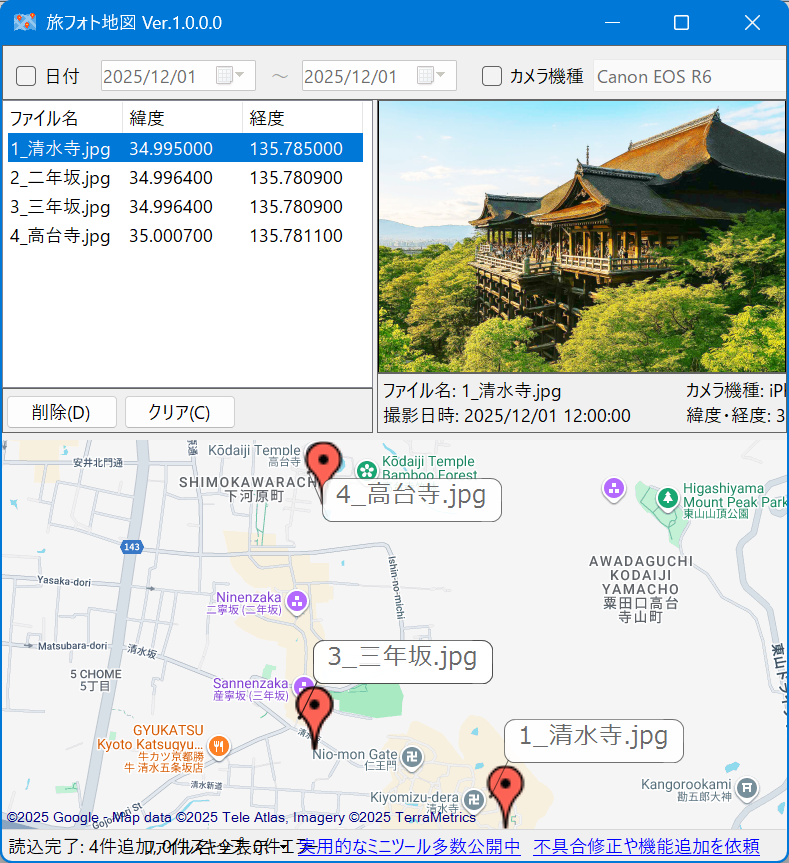Click the red map pin for 4_高台寺.jpg
The height and width of the screenshot is (863, 789).
[324, 465]
